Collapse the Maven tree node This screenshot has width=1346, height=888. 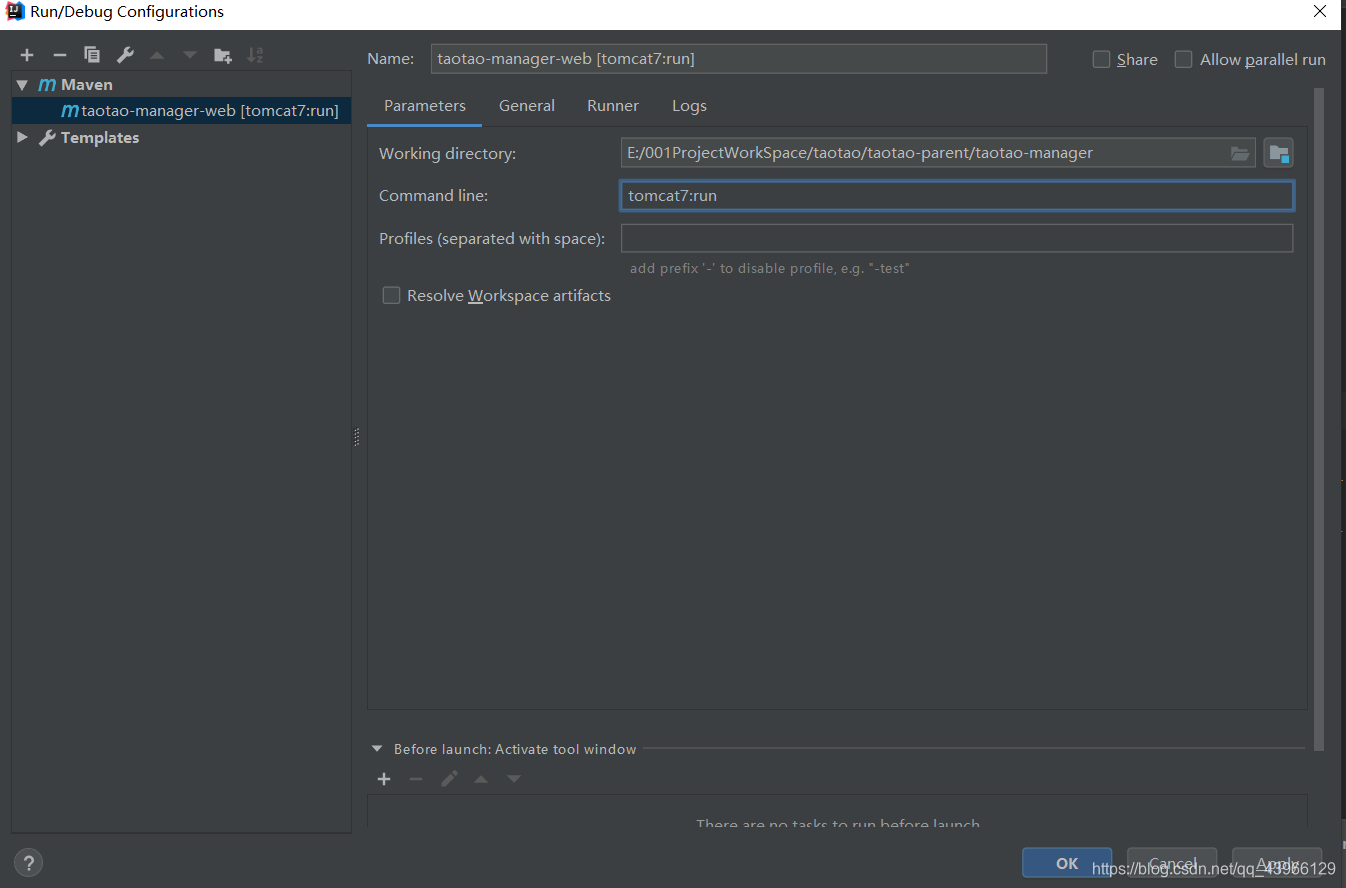(23, 85)
